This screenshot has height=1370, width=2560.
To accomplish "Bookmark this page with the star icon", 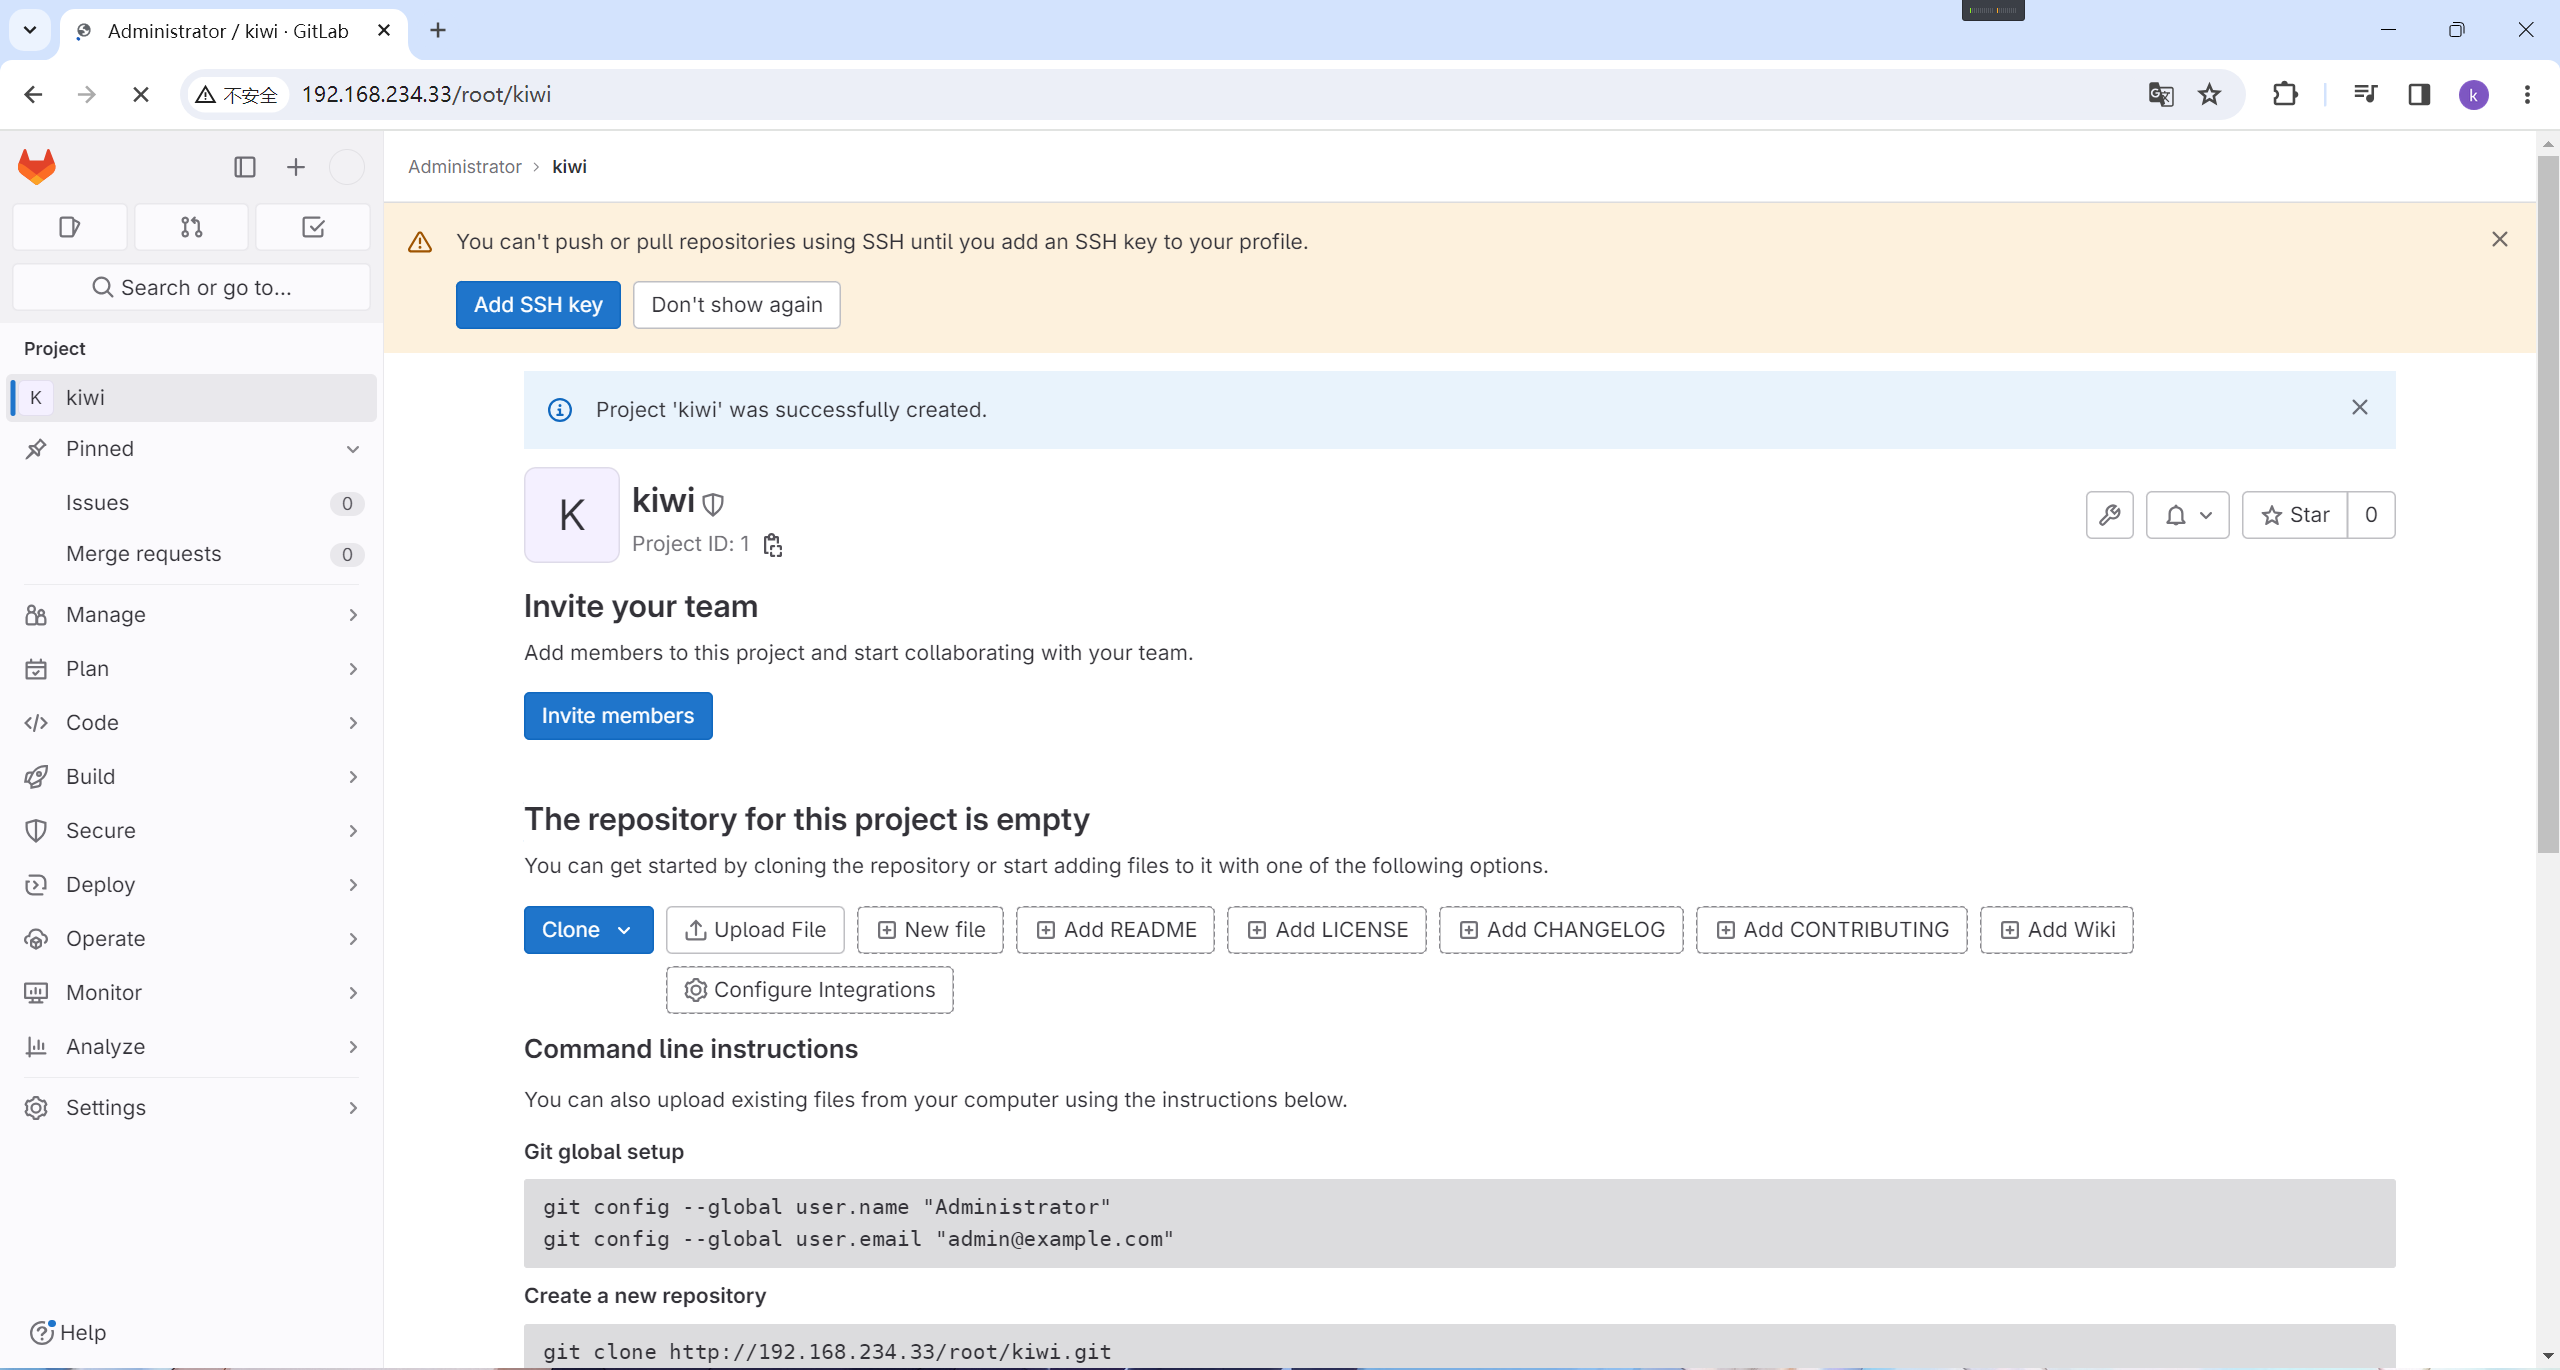I will pos(2209,95).
